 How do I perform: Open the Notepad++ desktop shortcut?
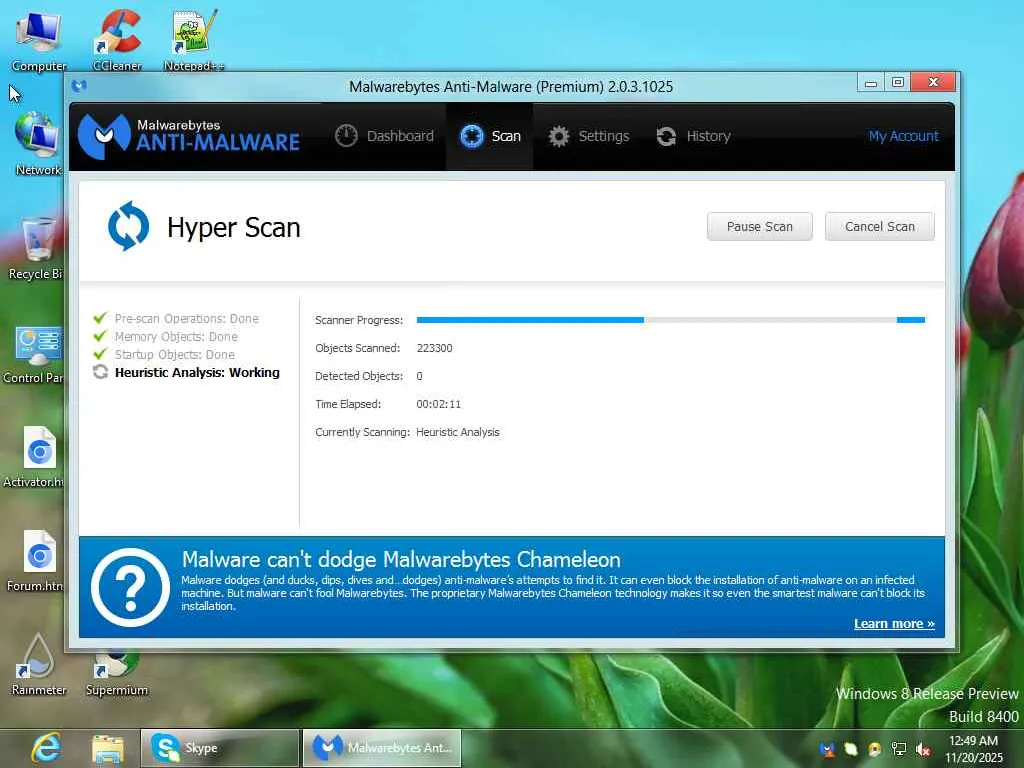[194, 41]
